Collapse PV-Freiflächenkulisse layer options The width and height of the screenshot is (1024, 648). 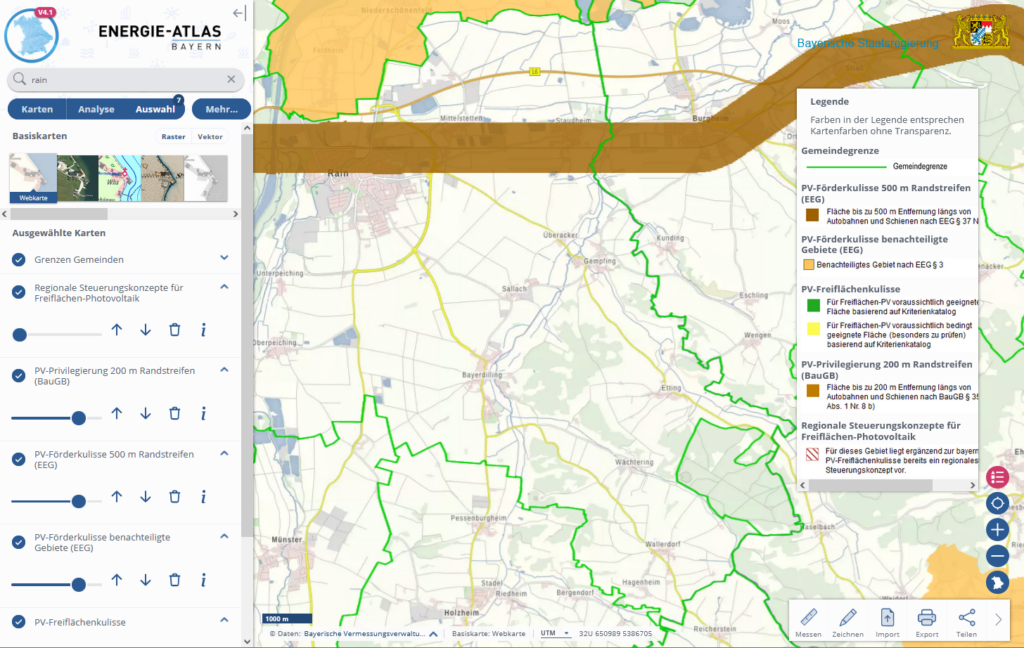[x=224, y=620]
